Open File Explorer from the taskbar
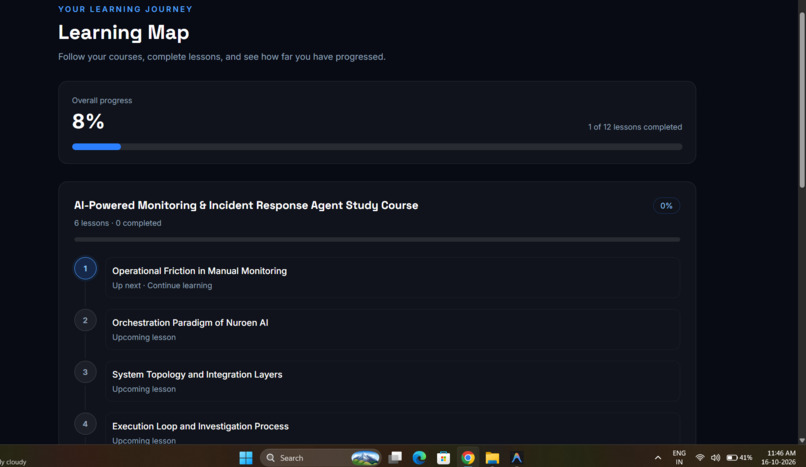Viewport: 806px width, 467px height. (492, 457)
